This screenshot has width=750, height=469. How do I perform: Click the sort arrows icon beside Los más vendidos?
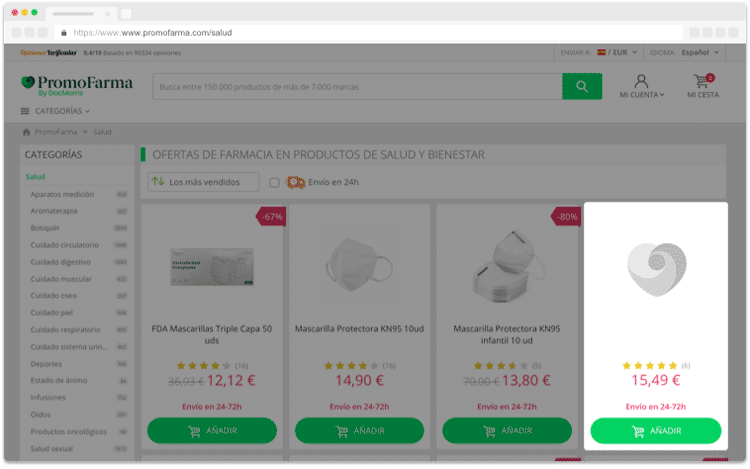[x=158, y=182]
